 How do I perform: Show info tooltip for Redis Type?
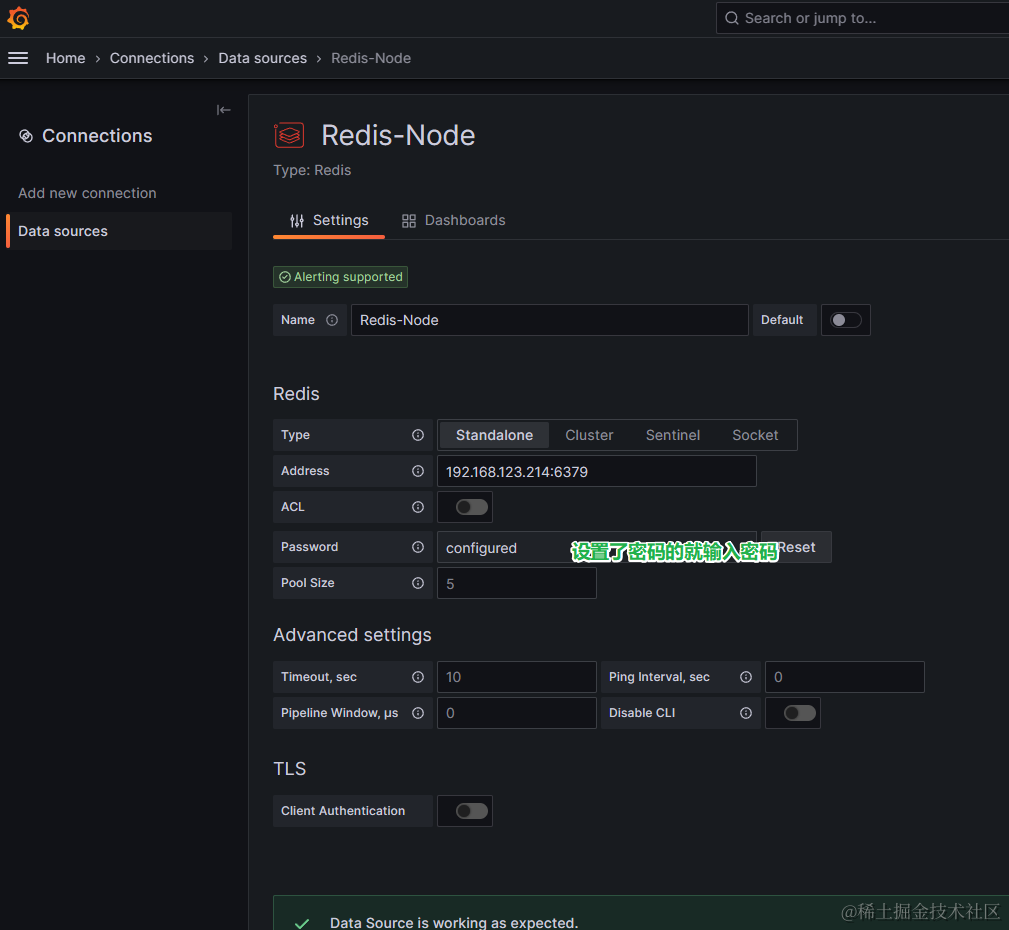point(418,435)
